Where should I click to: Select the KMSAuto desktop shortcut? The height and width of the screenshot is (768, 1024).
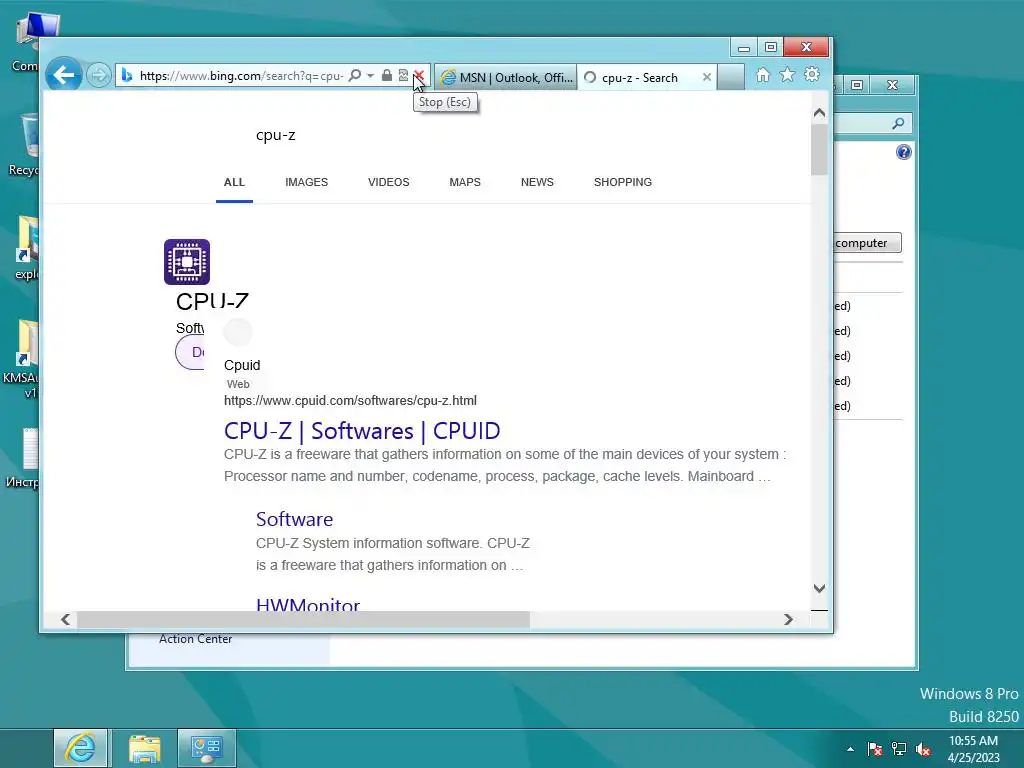click(x=22, y=358)
